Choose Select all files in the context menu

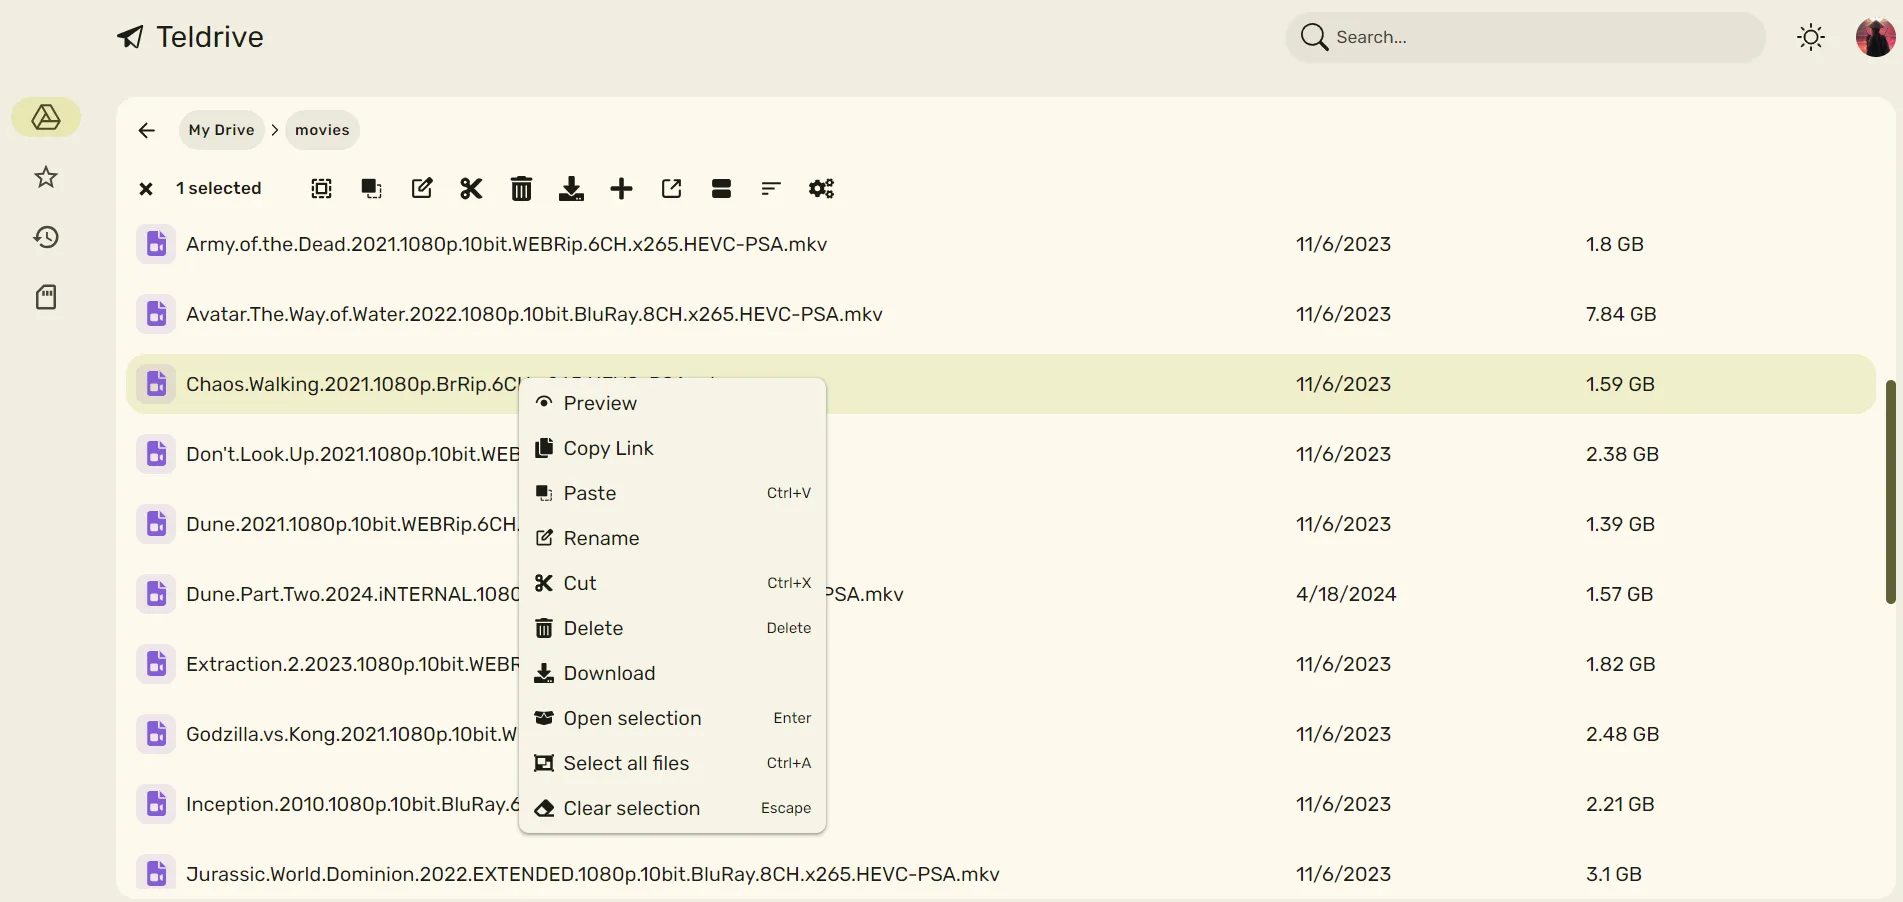click(x=625, y=763)
